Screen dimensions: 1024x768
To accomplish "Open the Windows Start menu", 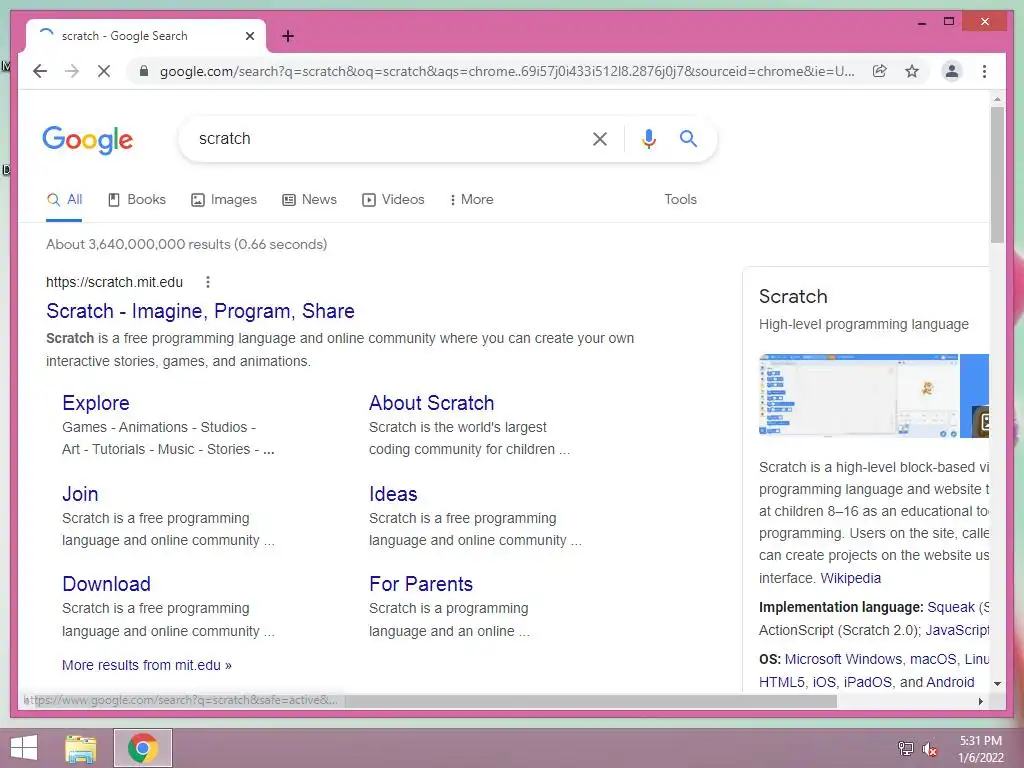I will (x=24, y=748).
